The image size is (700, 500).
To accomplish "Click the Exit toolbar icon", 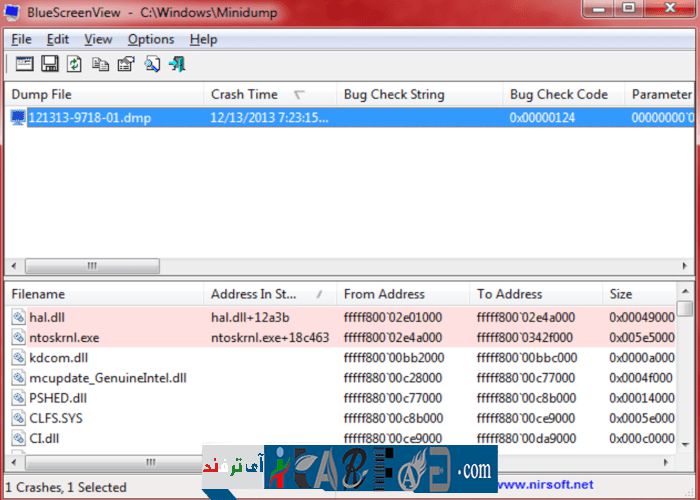I will [177, 64].
